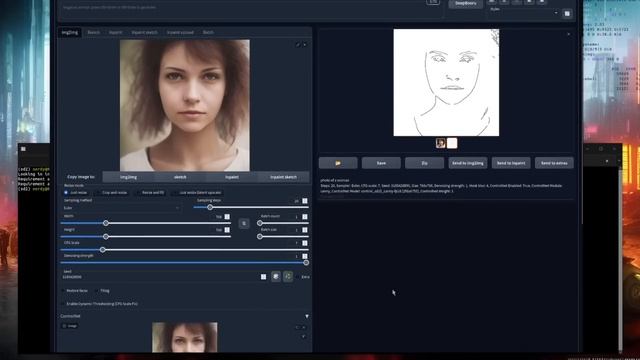
Task: Adjust the CFG Scale slider
Action: tap(184, 250)
